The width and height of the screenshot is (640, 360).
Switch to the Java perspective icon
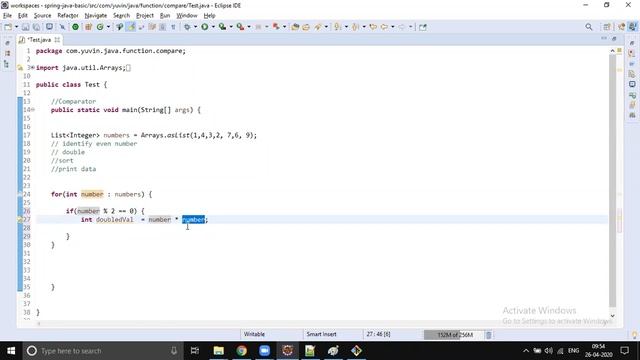pos(632,27)
